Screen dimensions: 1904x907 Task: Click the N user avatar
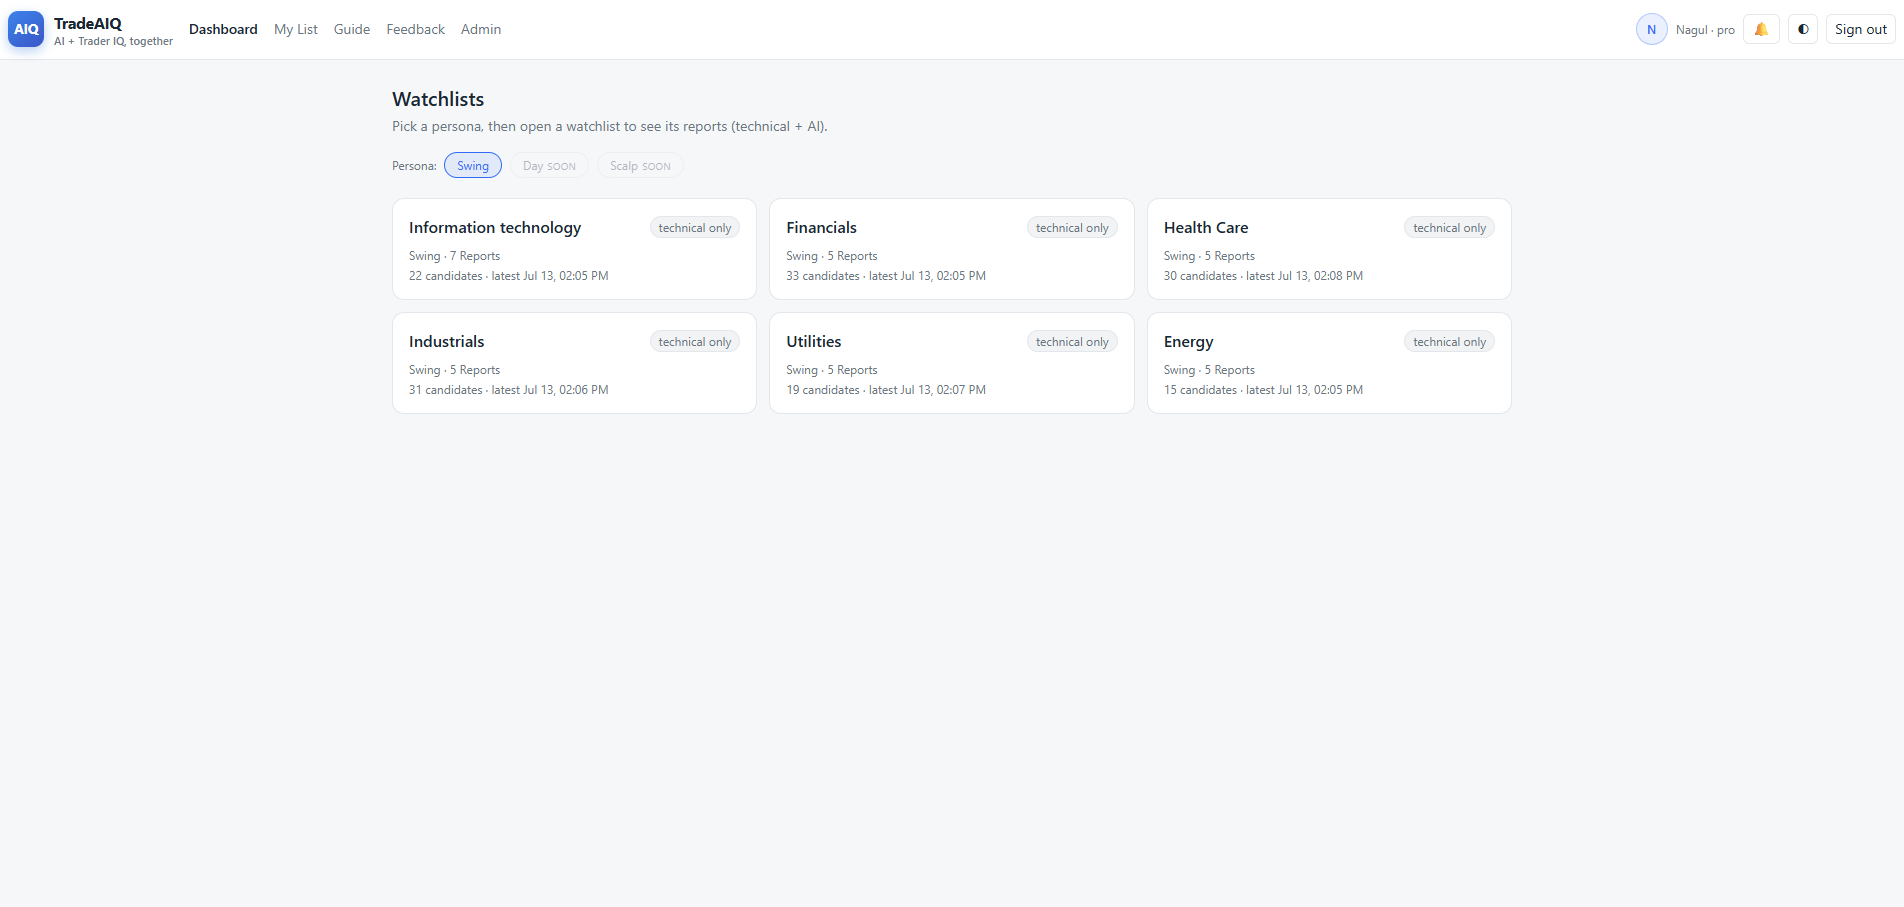[1651, 29]
